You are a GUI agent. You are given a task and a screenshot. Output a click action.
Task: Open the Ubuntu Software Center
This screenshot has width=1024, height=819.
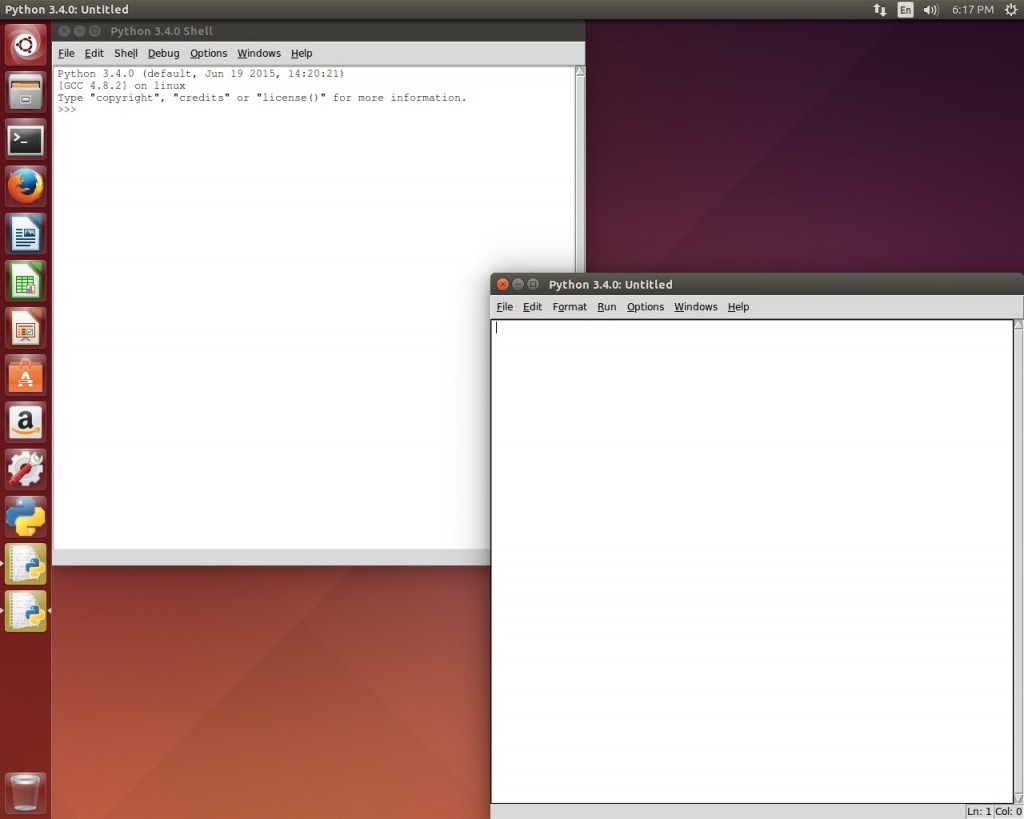pyautogui.click(x=25, y=375)
